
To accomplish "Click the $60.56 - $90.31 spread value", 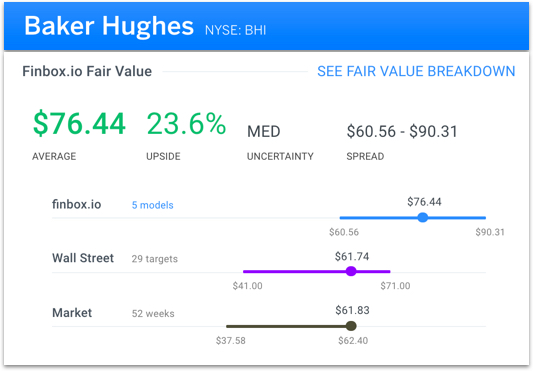I will click(402, 131).
